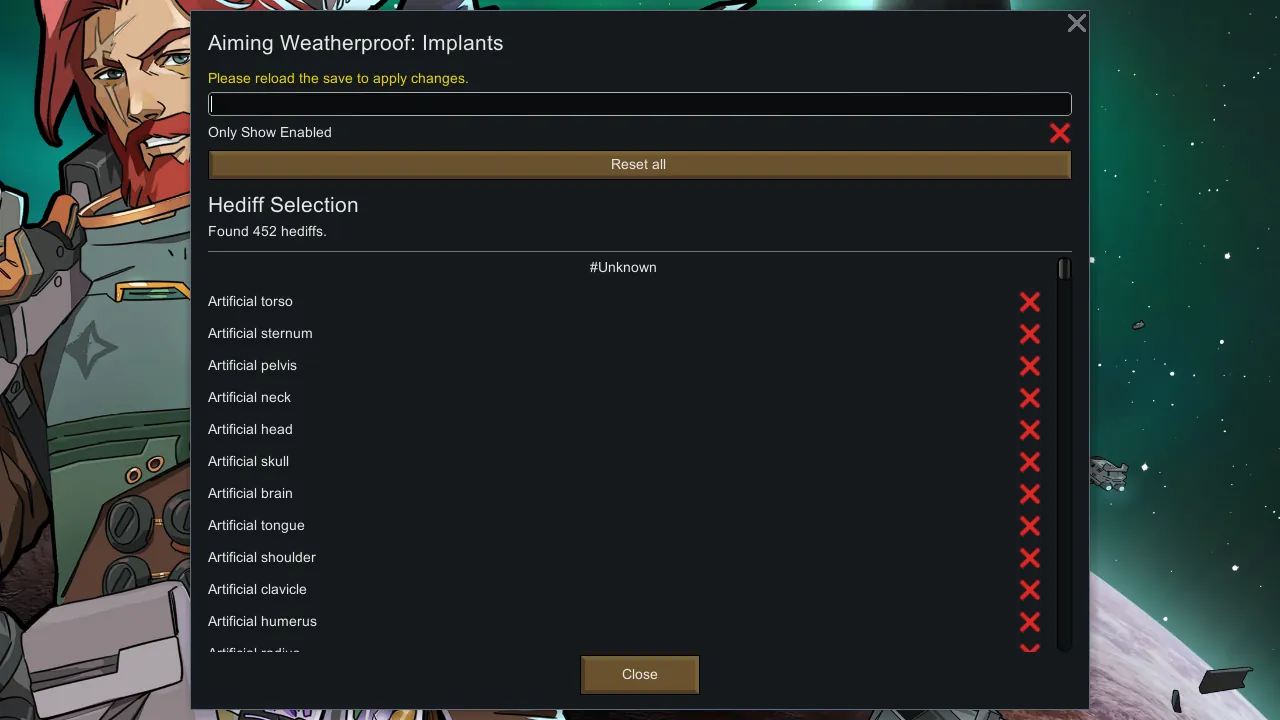The height and width of the screenshot is (720, 1280).
Task: Select the #Unknown category header
Action: 623,267
